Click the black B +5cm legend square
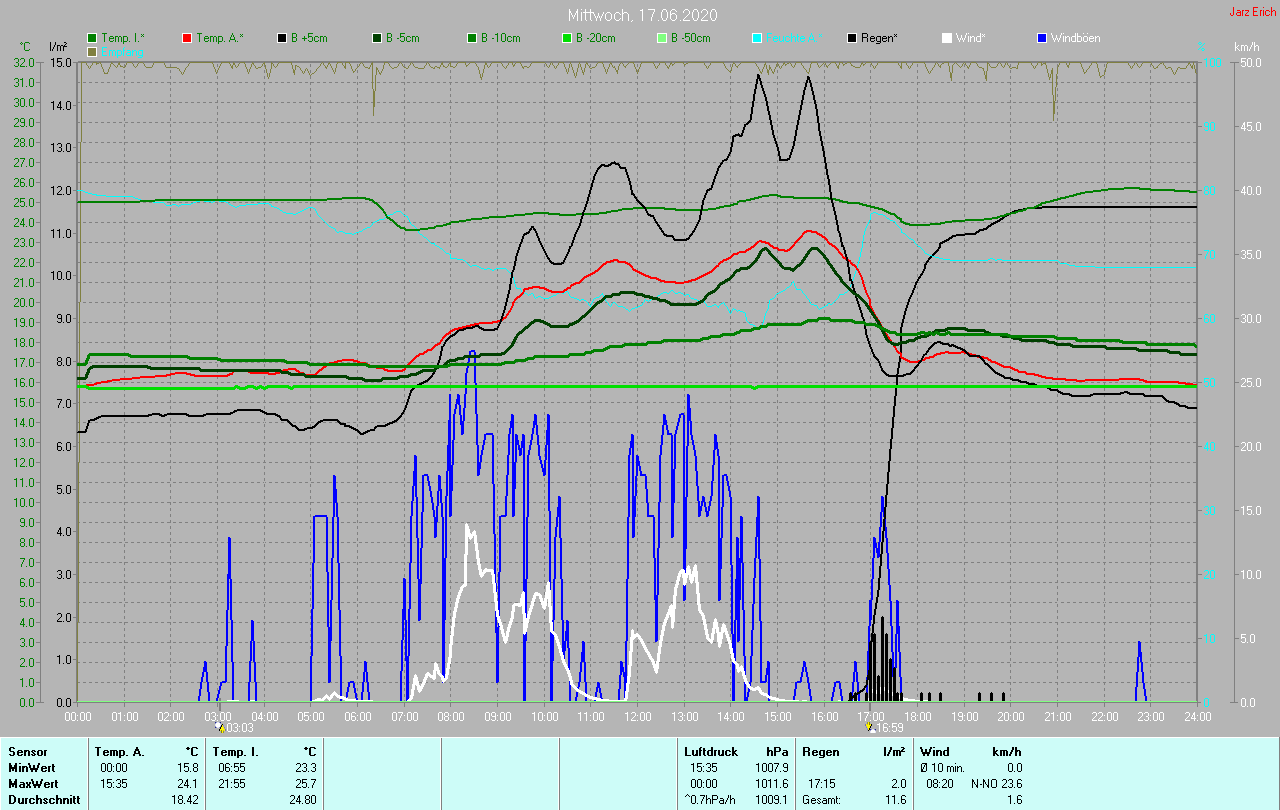Viewport: 1280px width, 810px height. 282,38
